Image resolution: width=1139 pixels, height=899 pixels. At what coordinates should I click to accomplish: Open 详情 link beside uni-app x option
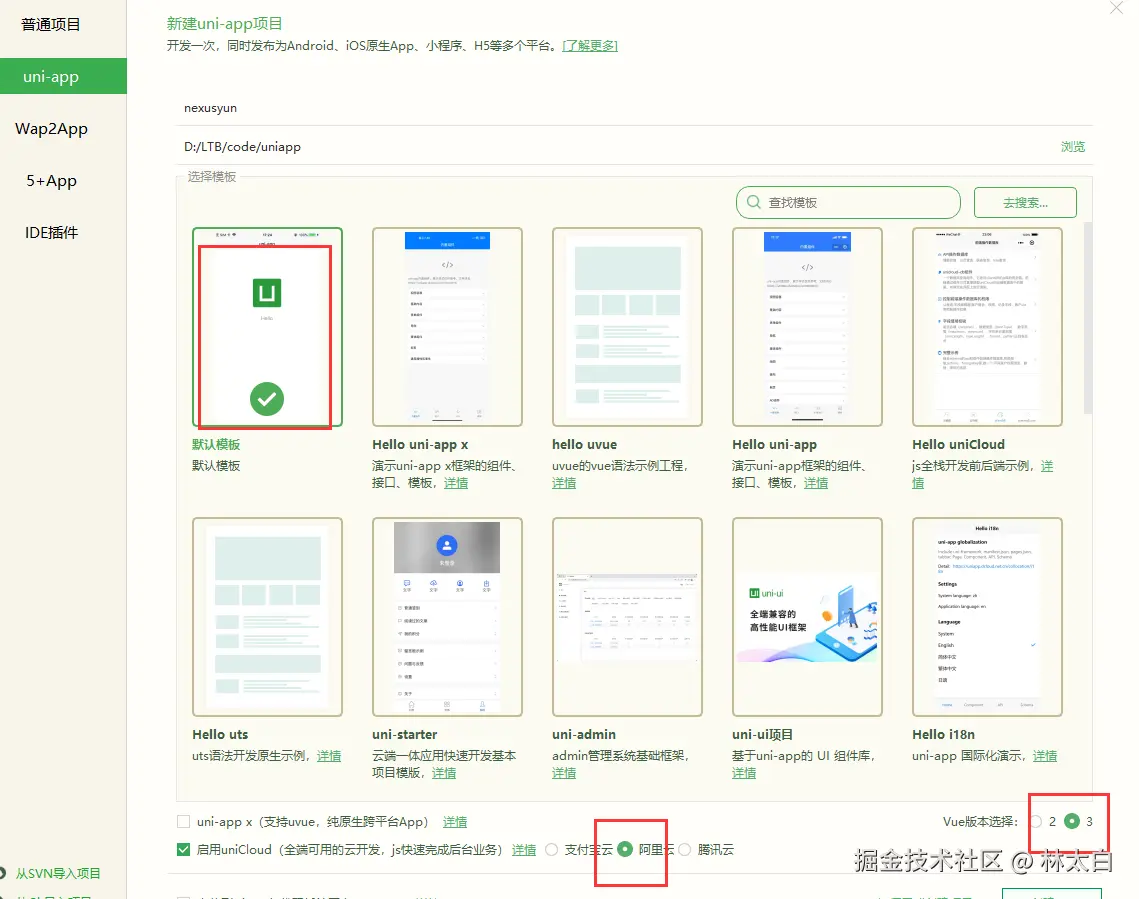pos(455,822)
